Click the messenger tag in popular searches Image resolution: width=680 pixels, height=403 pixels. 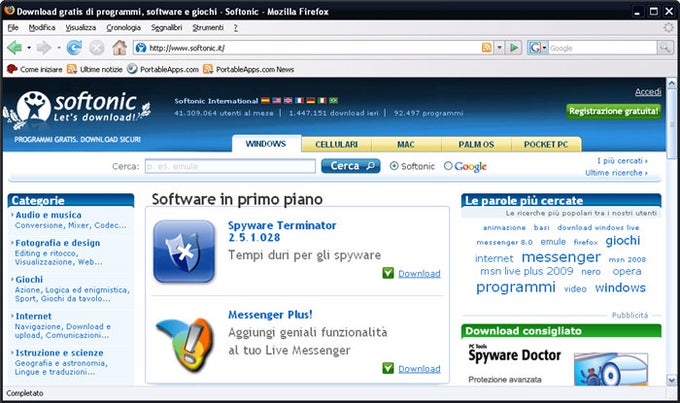pyautogui.click(x=561, y=257)
